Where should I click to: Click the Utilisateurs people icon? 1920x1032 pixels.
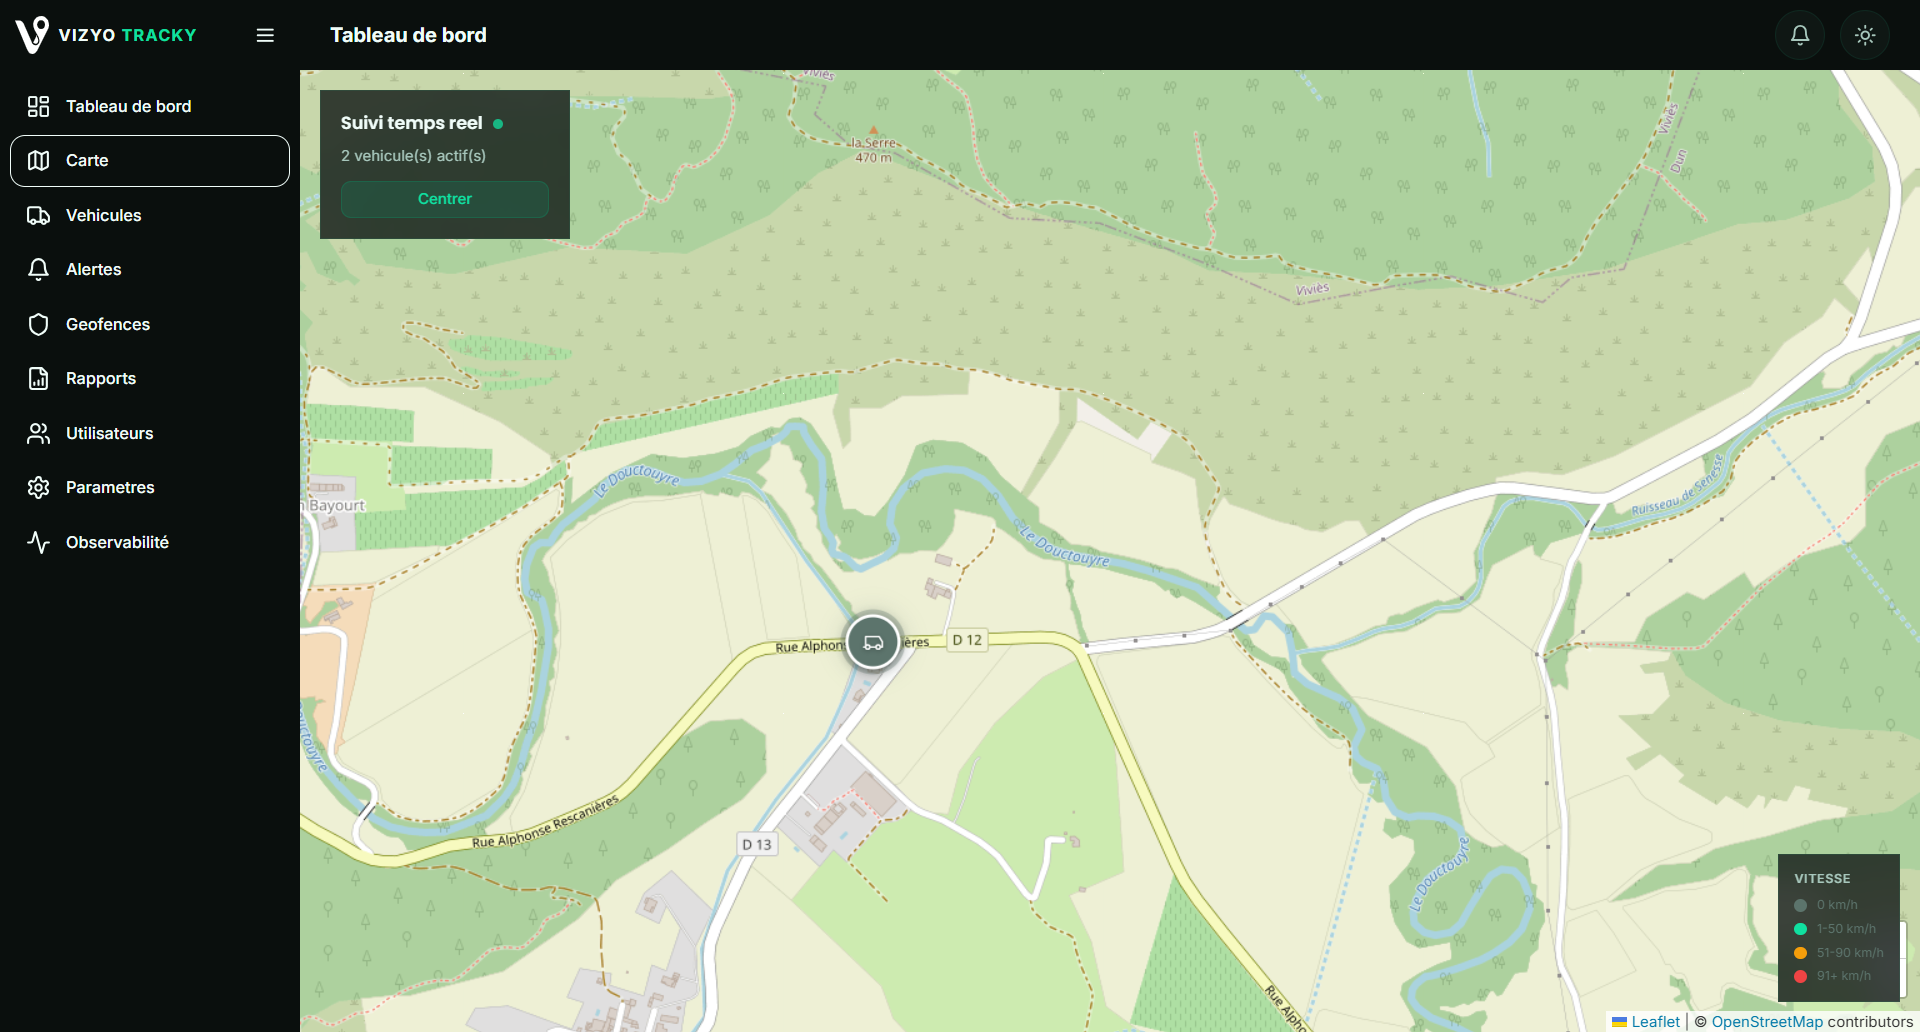(38, 433)
